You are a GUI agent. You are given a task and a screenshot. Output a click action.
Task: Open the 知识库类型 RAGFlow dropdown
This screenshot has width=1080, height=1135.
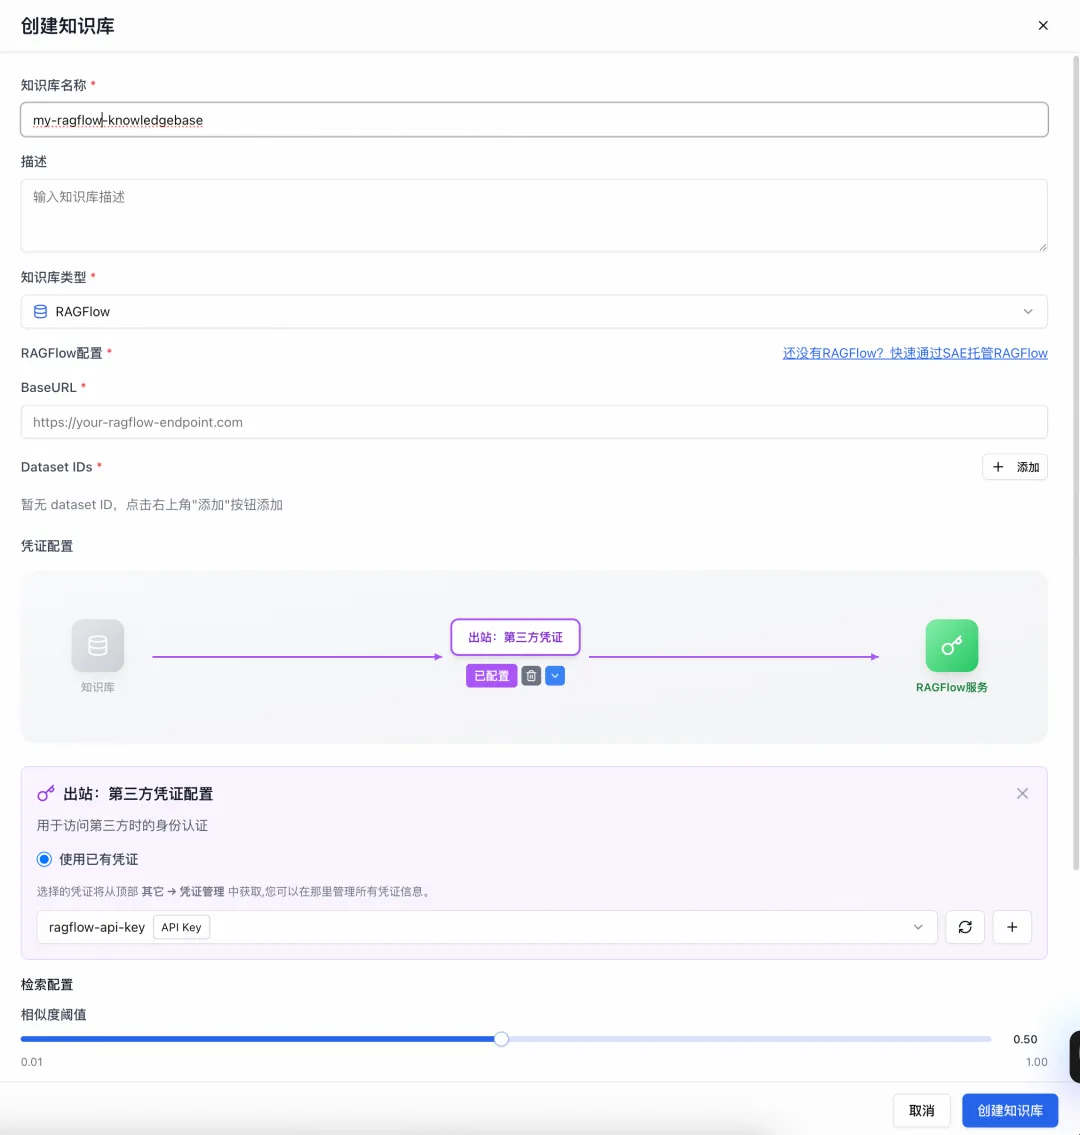(534, 311)
